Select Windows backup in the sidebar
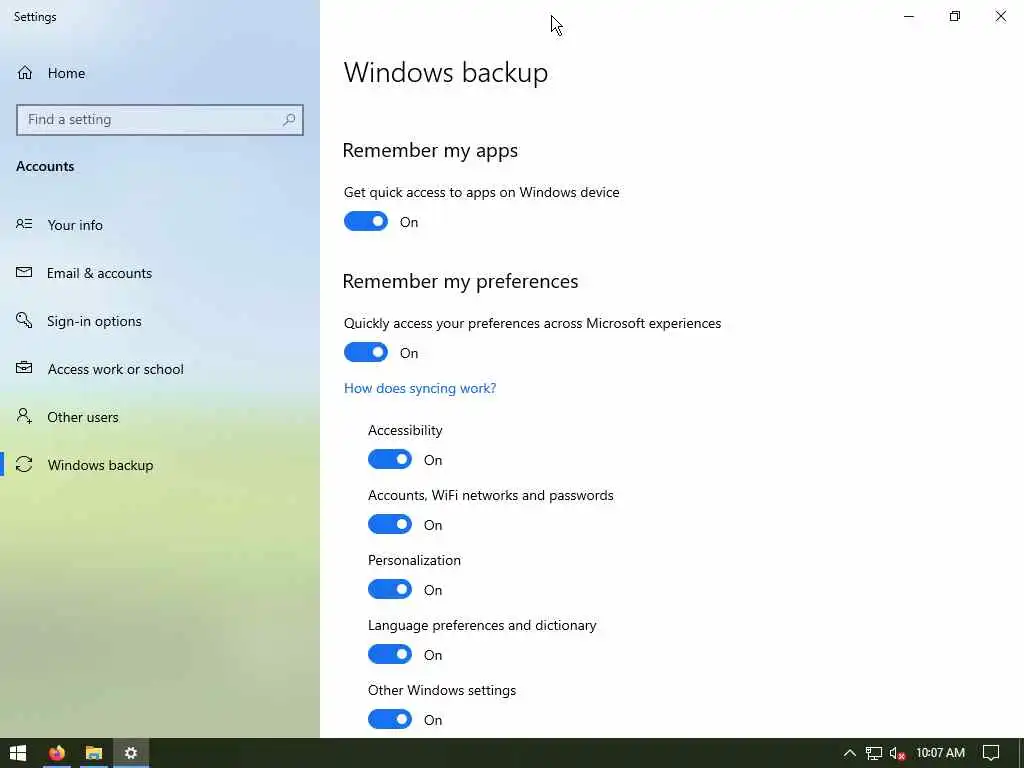1024x768 pixels. click(159, 465)
